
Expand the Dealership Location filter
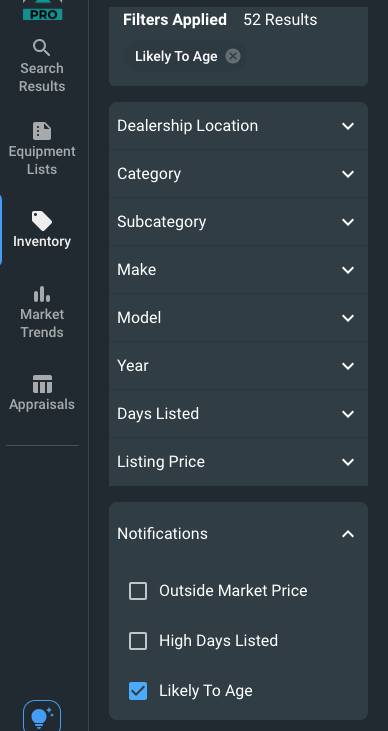(x=238, y=126)
